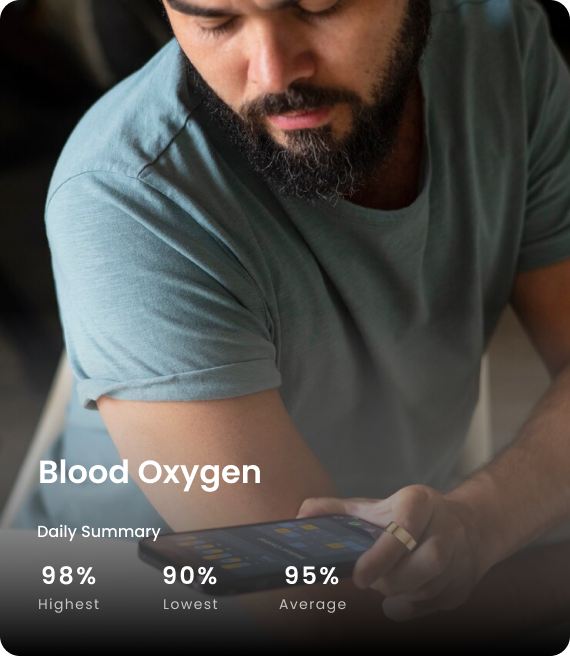The width and height of the screenshot is (570, 656).
Task: Select the Daily Summary label
Action: [99, 532]
